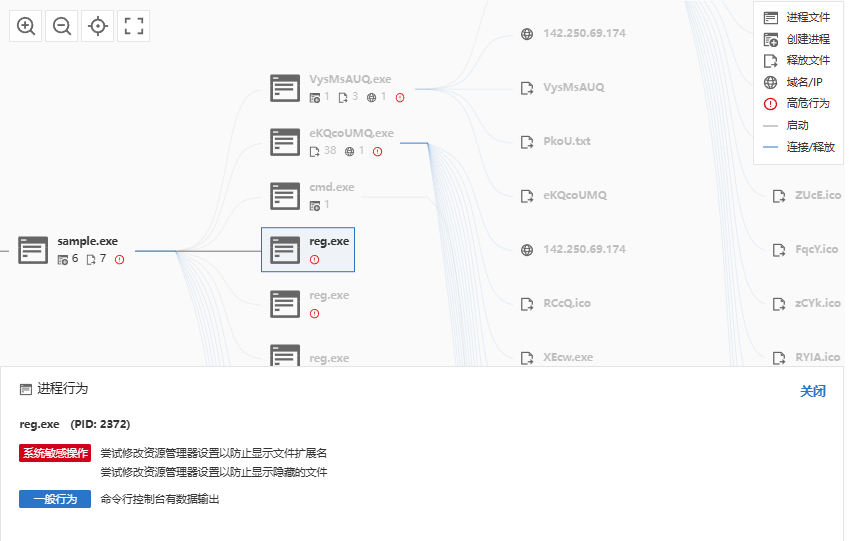The image size is (863, 541).
Task: Click the eKQcoUMQ.exe label
Action: pyautogui.click(x=351, y=133)
